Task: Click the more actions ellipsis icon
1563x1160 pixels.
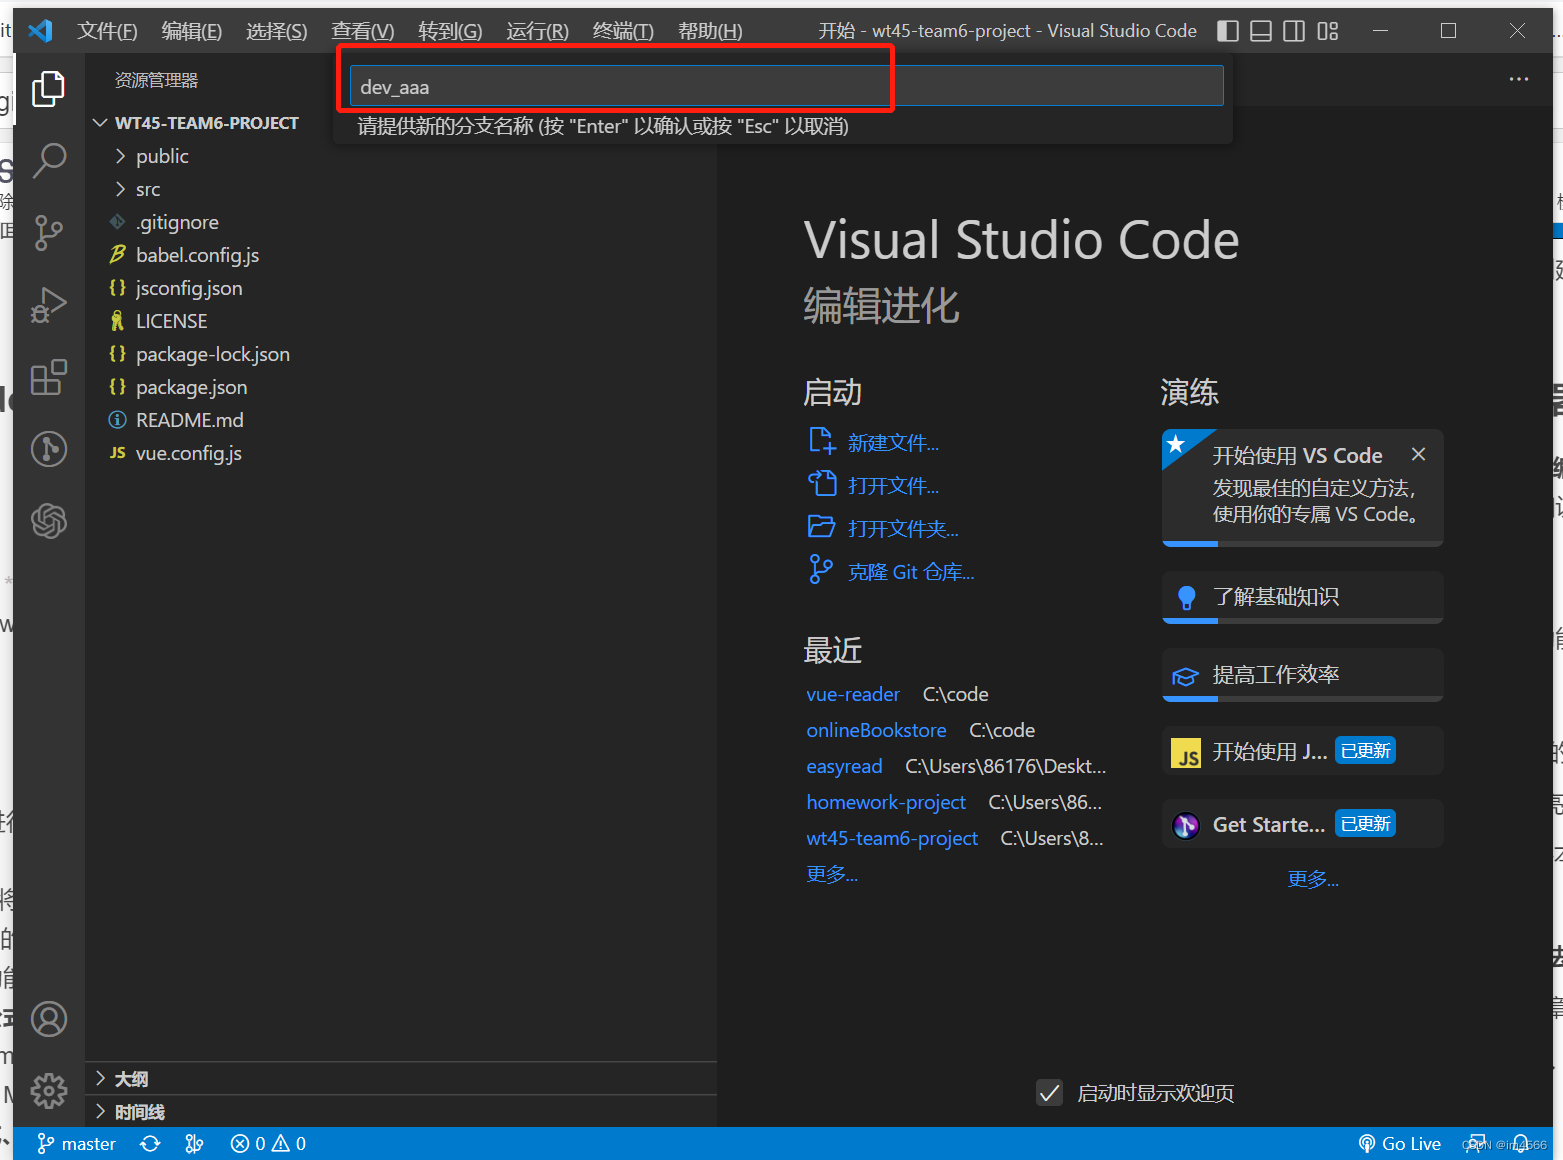Action: [x=1519, y=79]
